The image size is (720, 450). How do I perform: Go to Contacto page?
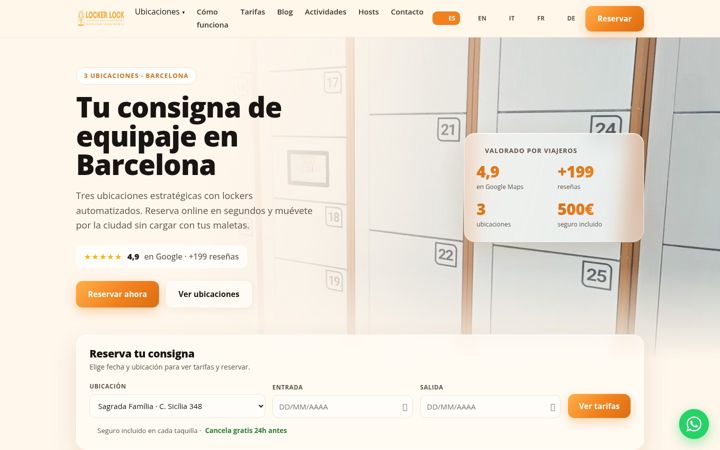pyautogui.click(x=407, y=12)
